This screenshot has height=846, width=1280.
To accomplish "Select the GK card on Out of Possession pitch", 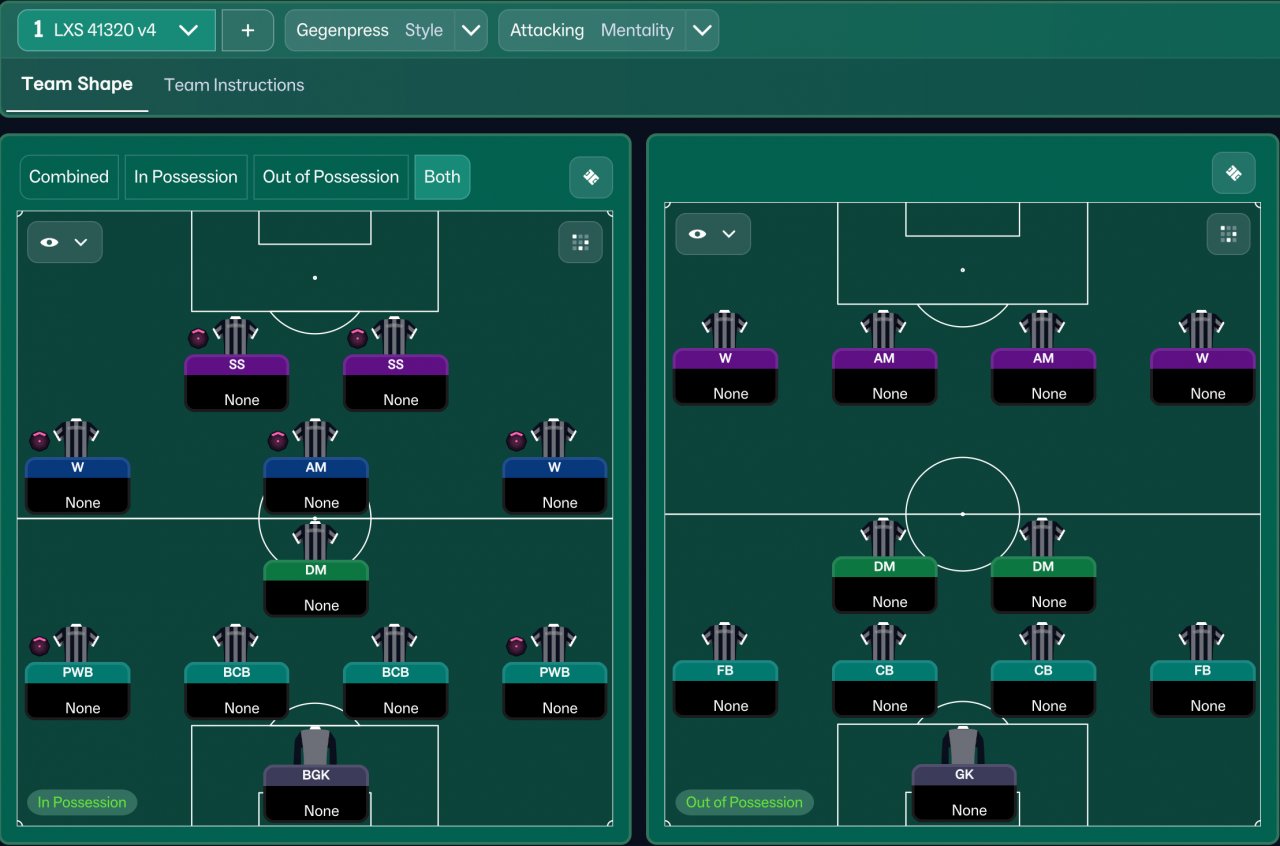I will click(x=964, y=793).
